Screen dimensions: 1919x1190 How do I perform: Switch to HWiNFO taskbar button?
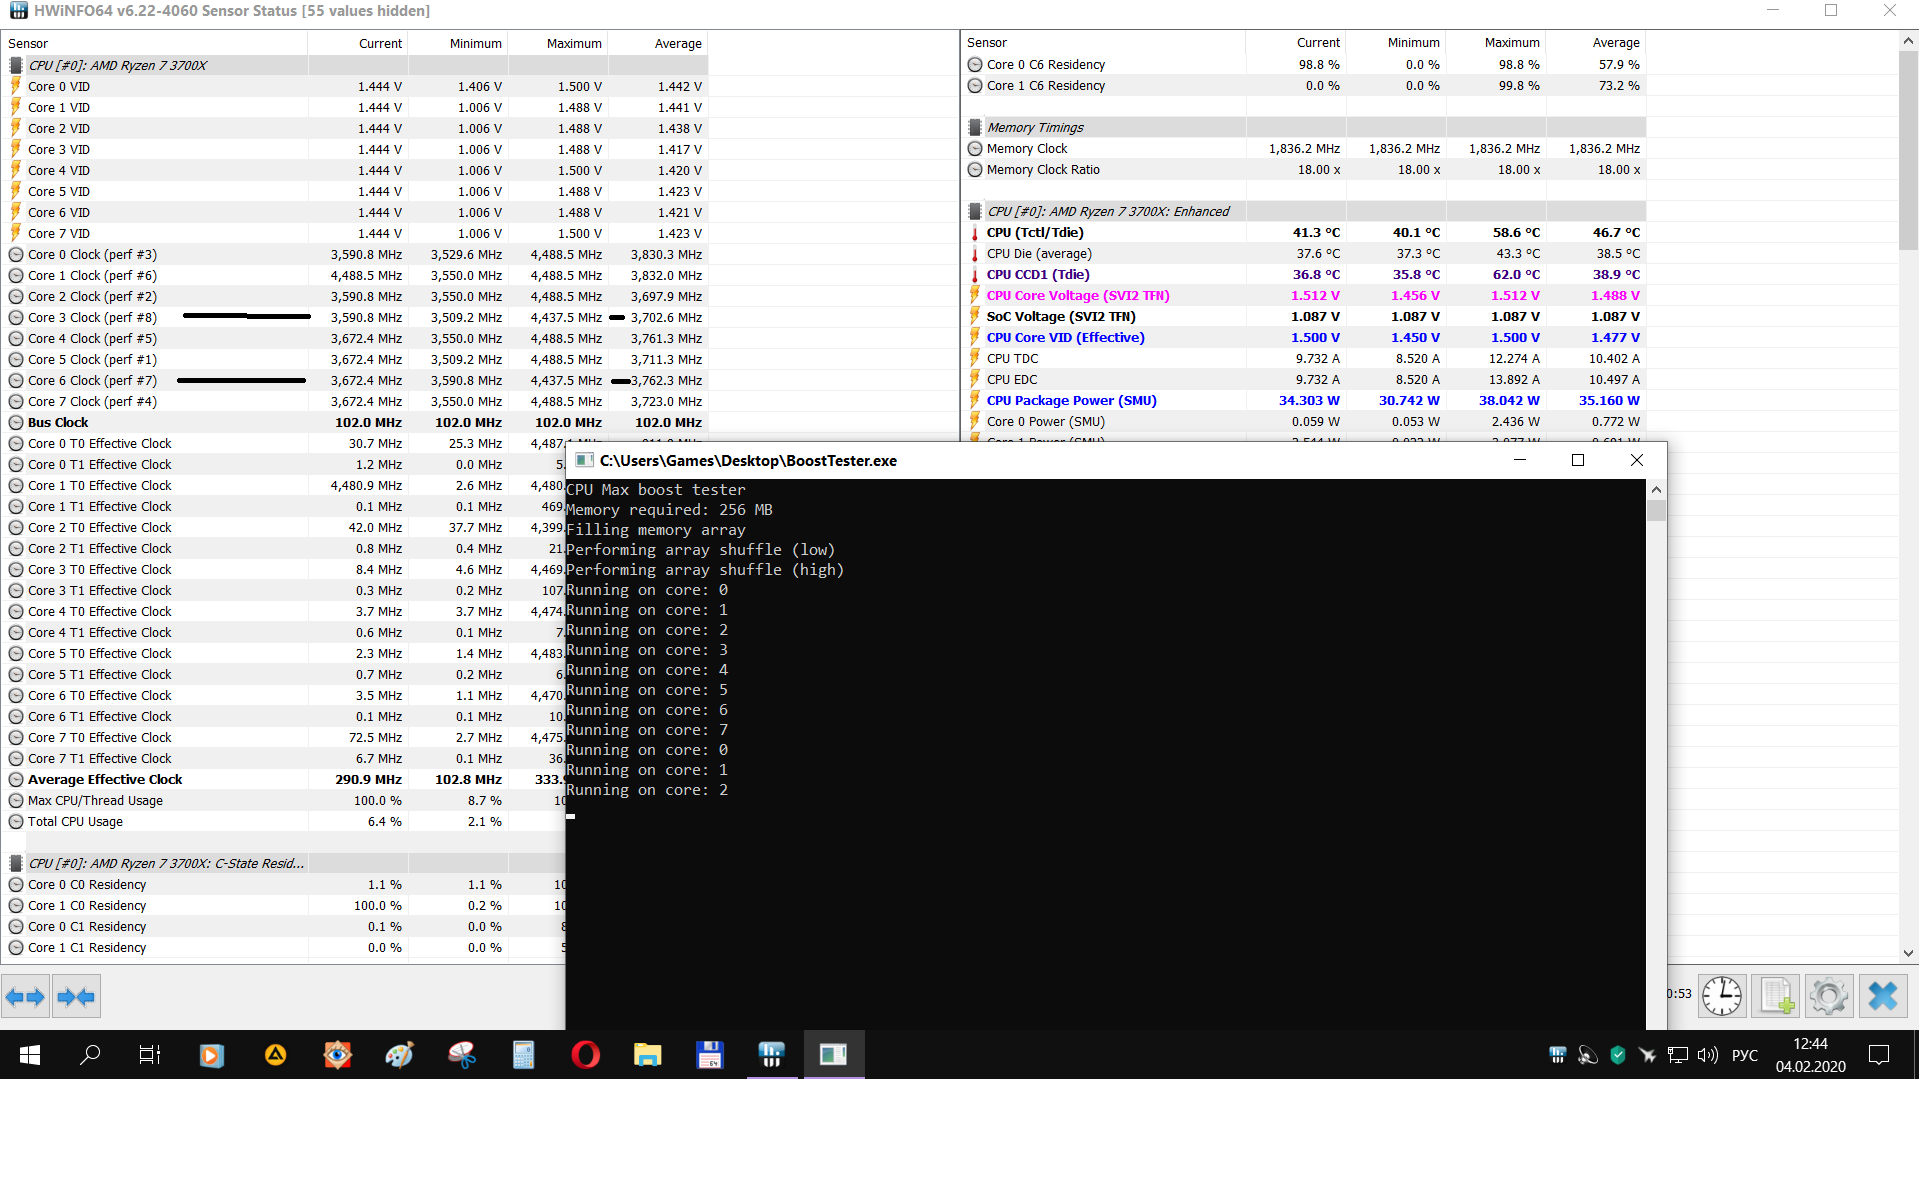click(771, 1055)
